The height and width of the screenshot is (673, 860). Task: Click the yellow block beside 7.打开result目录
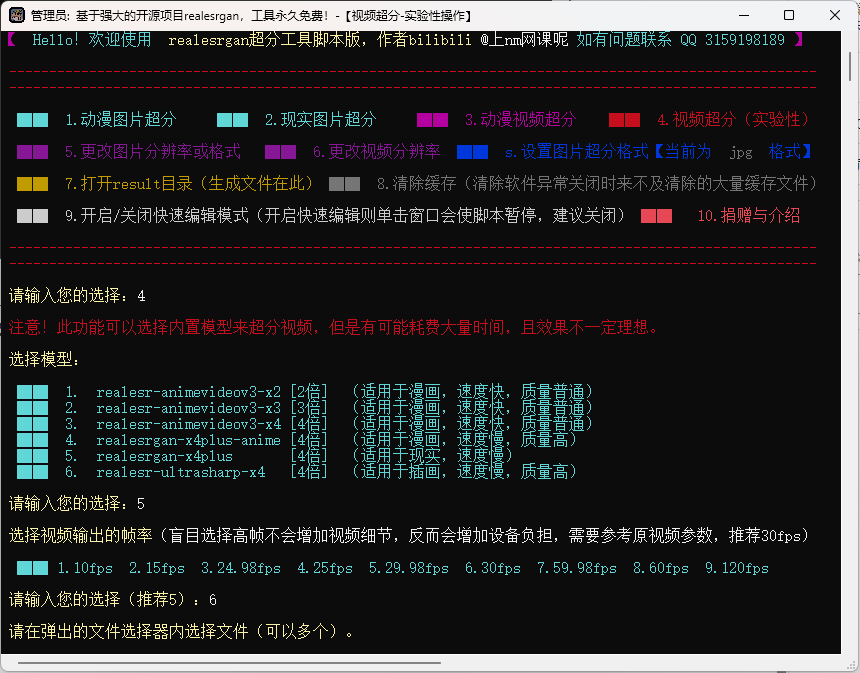click(x=32, y=184)
